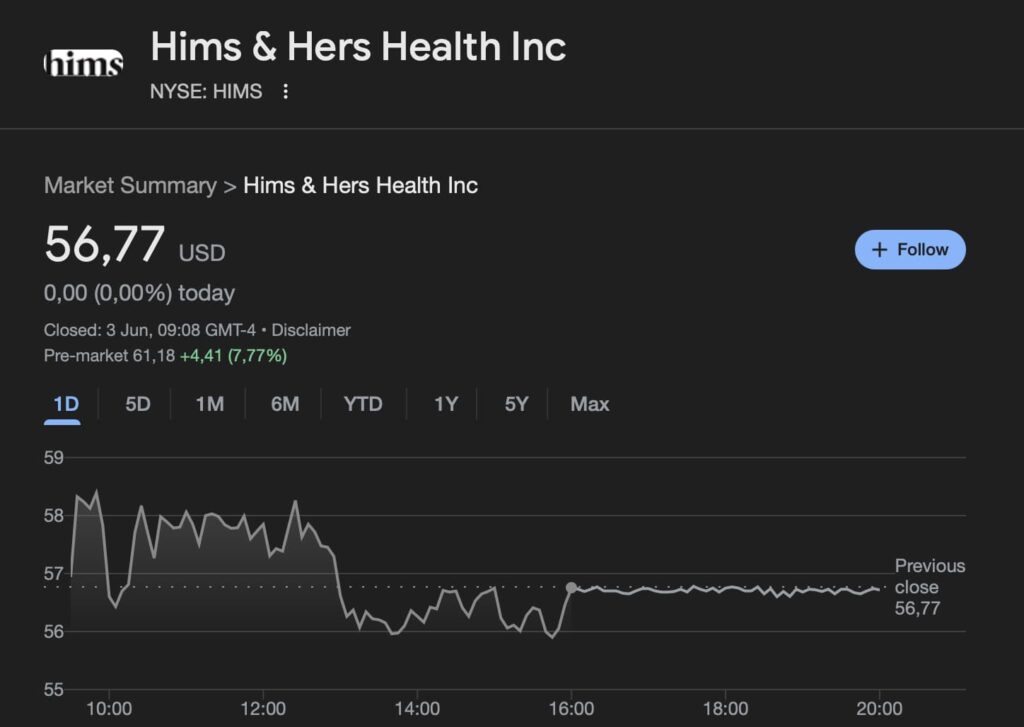Click the 16:00 closing marker dot on chart

point(571,588)
